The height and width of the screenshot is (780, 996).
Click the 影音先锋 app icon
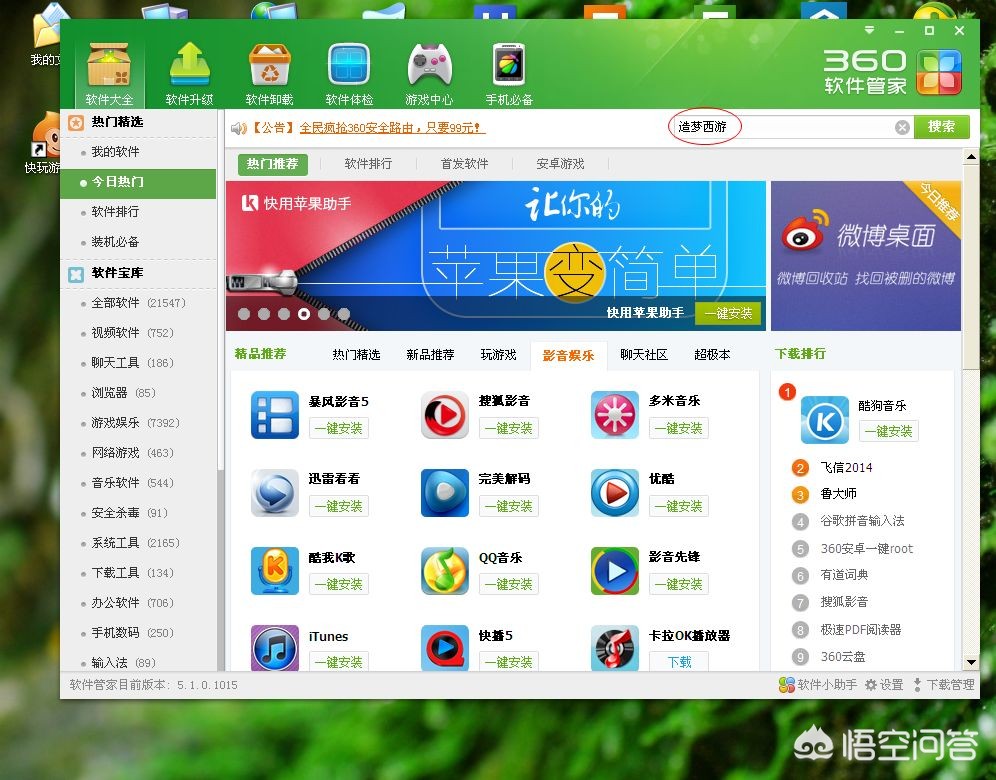(614, 571)
